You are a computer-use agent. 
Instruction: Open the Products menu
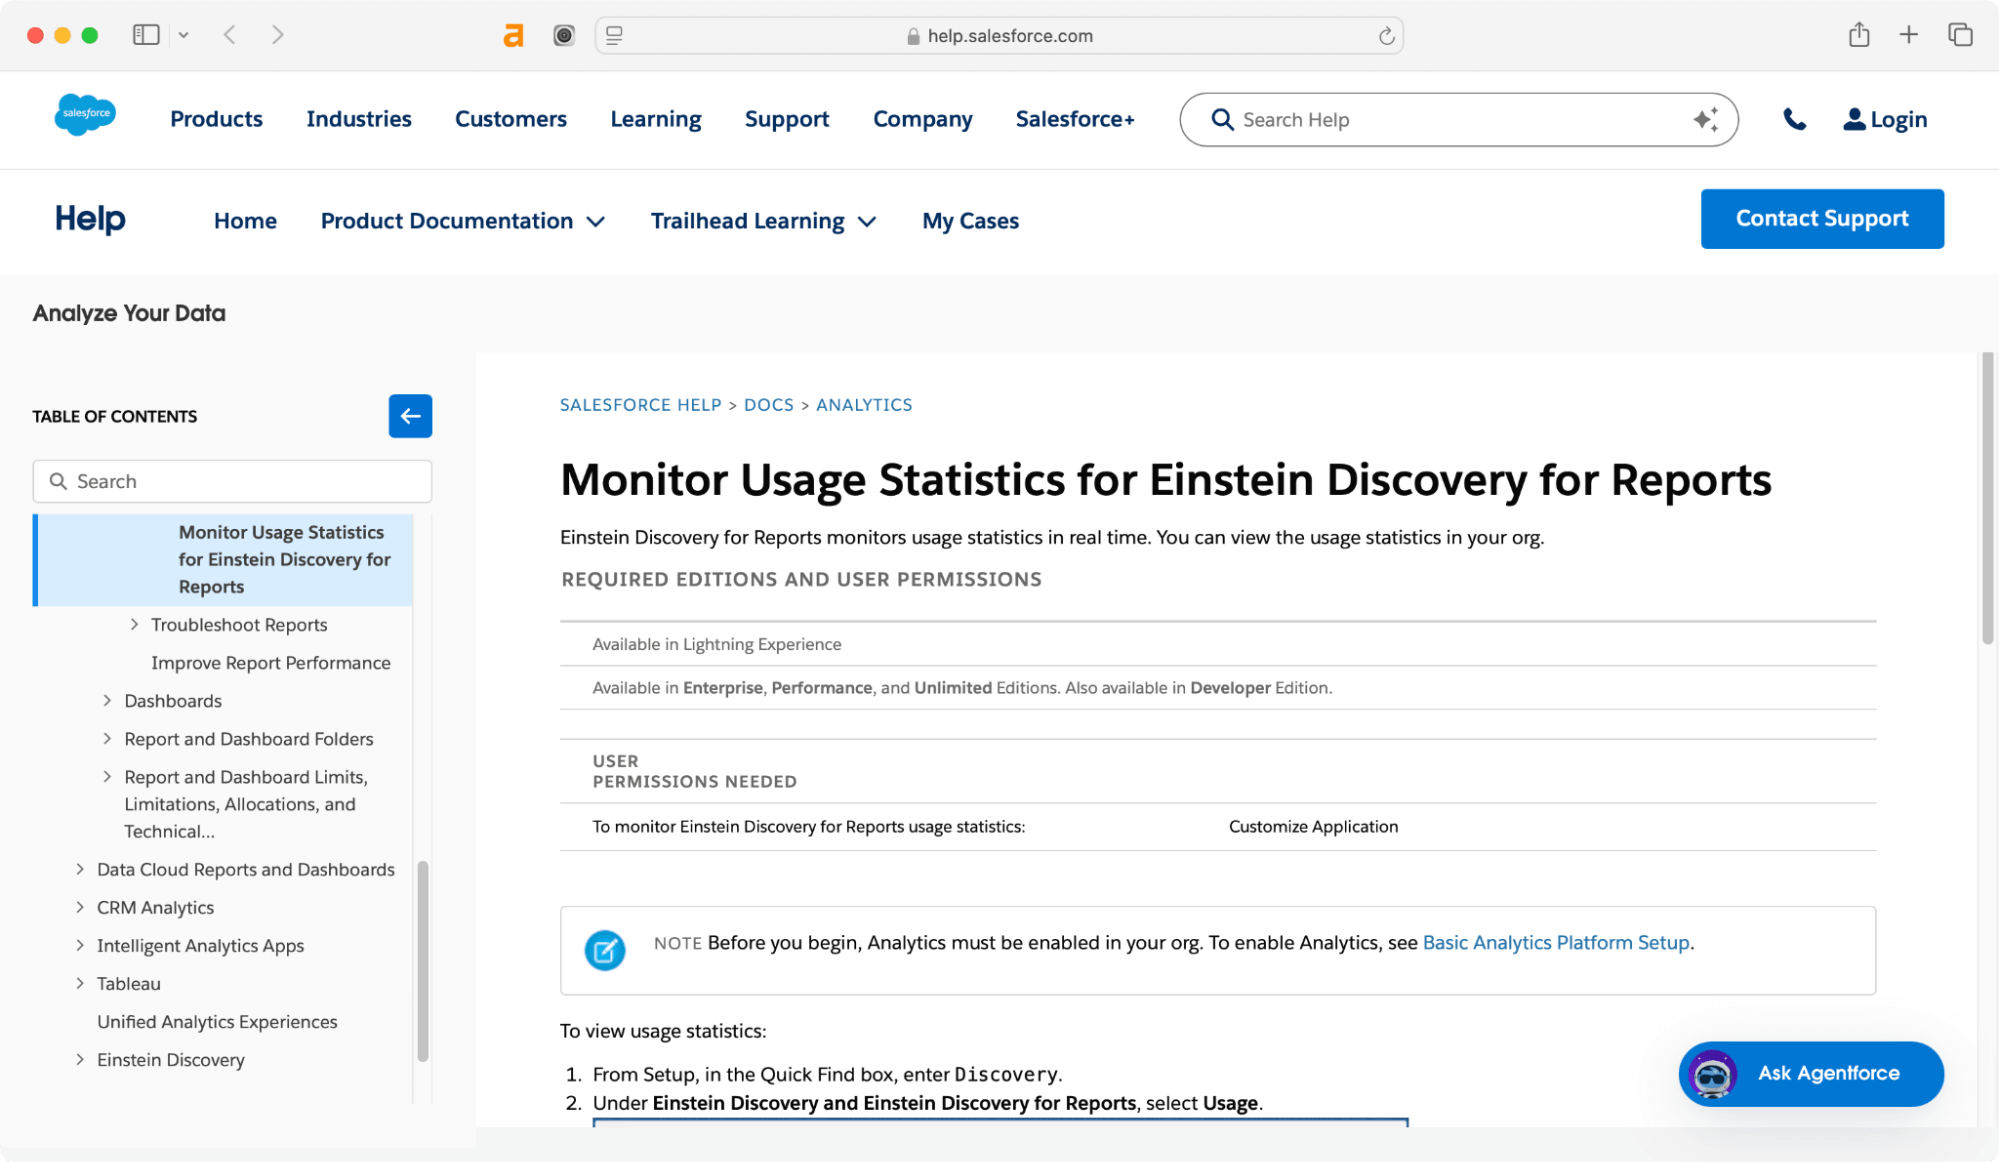tap(216, 119)
